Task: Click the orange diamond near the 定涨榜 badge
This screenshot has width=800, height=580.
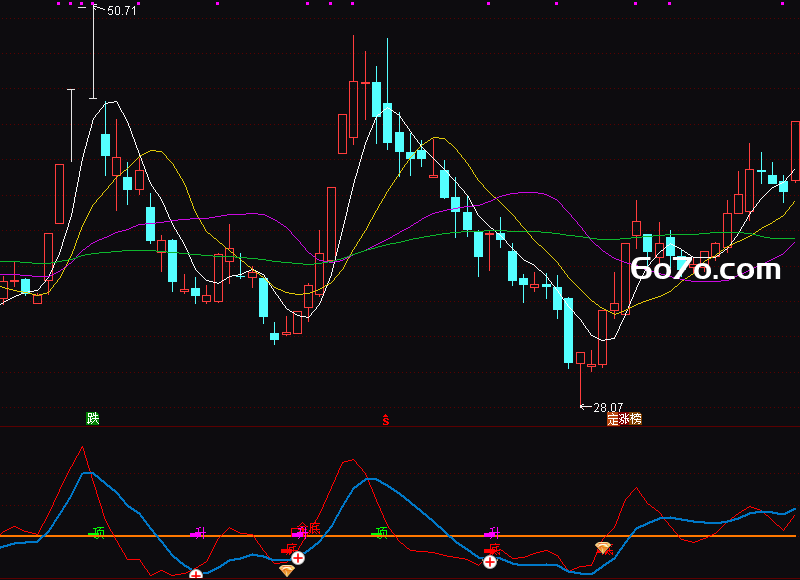Action: click(603, 548)
